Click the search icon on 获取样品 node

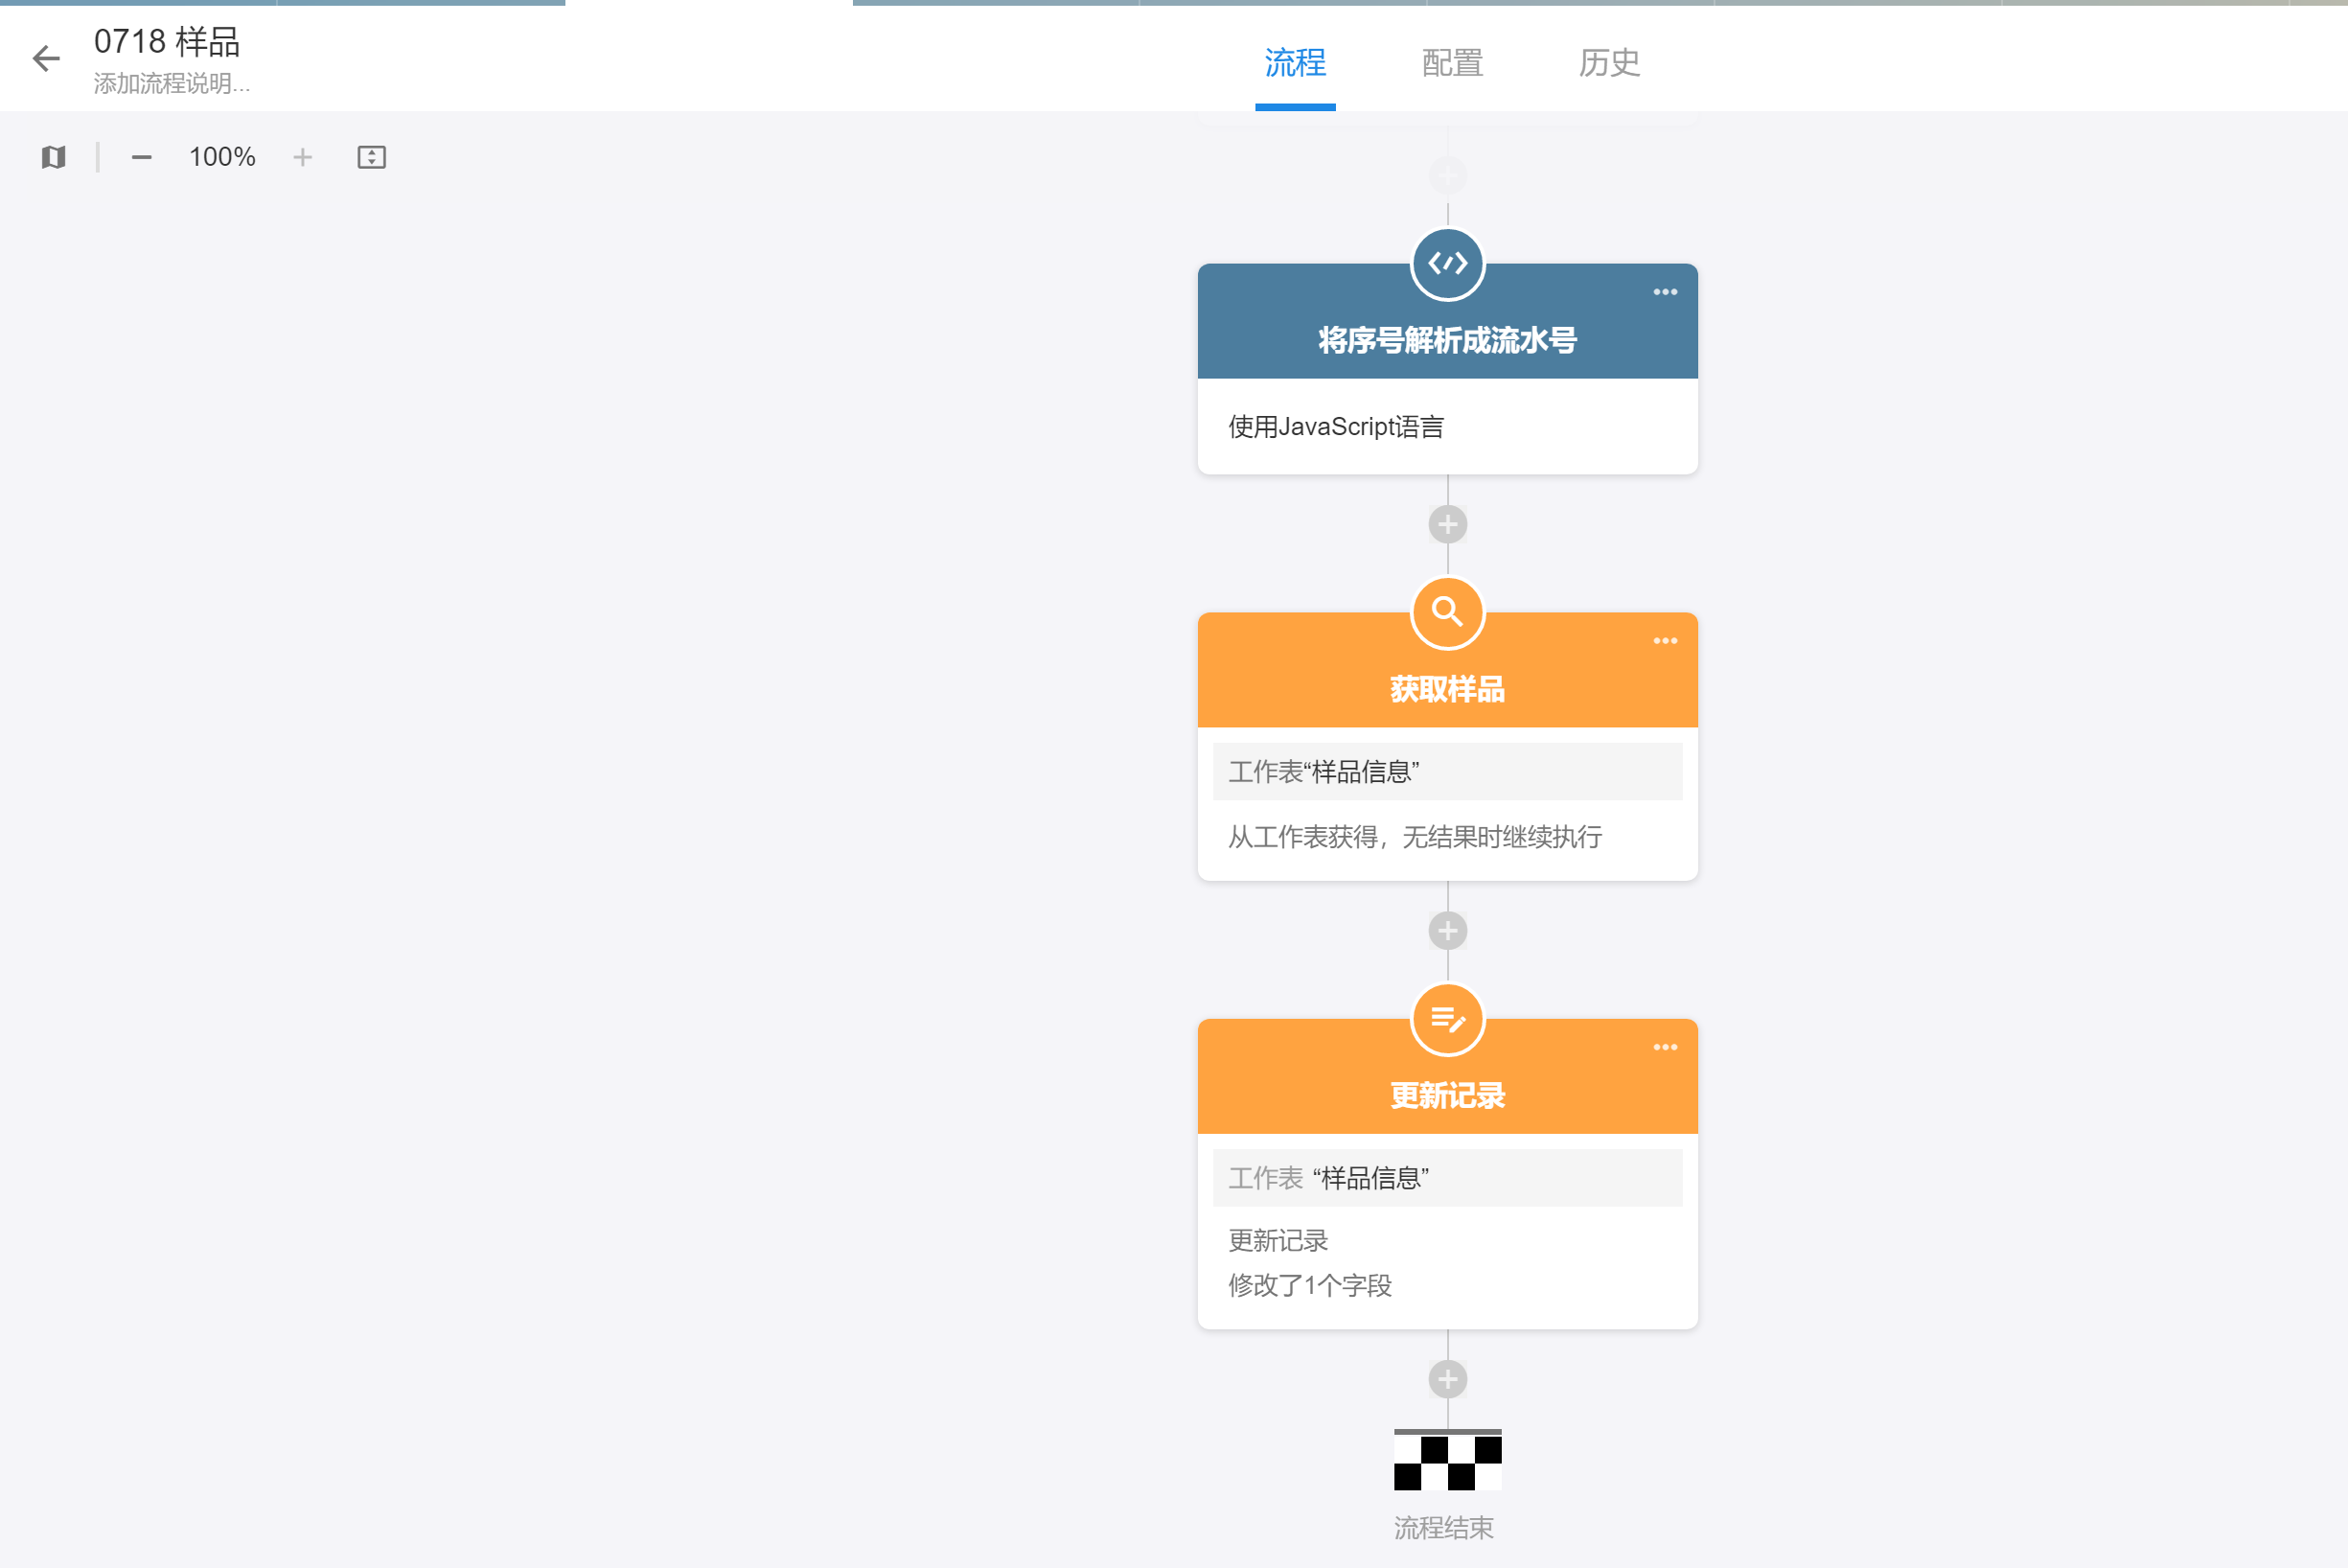1447,612
